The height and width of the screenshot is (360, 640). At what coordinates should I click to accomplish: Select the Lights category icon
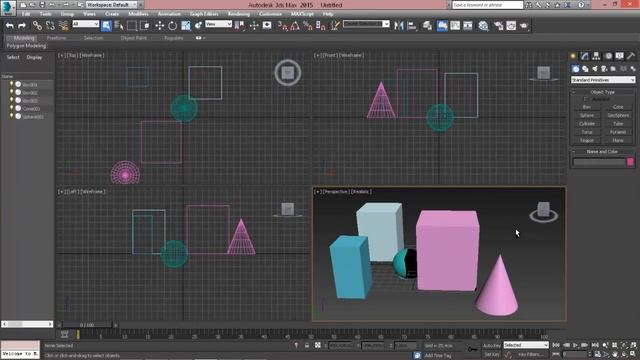click(595, 69)
